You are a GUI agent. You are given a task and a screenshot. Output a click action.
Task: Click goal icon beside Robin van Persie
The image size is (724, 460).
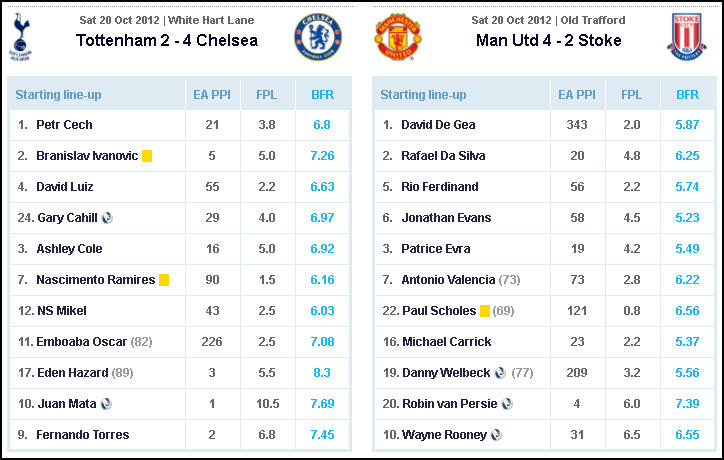tap(507, 404)
